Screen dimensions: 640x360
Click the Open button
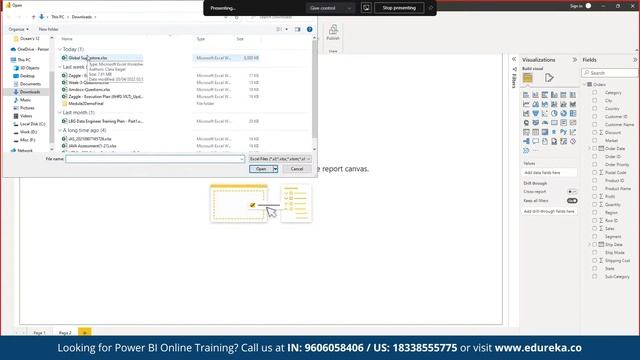coord(261,169)
